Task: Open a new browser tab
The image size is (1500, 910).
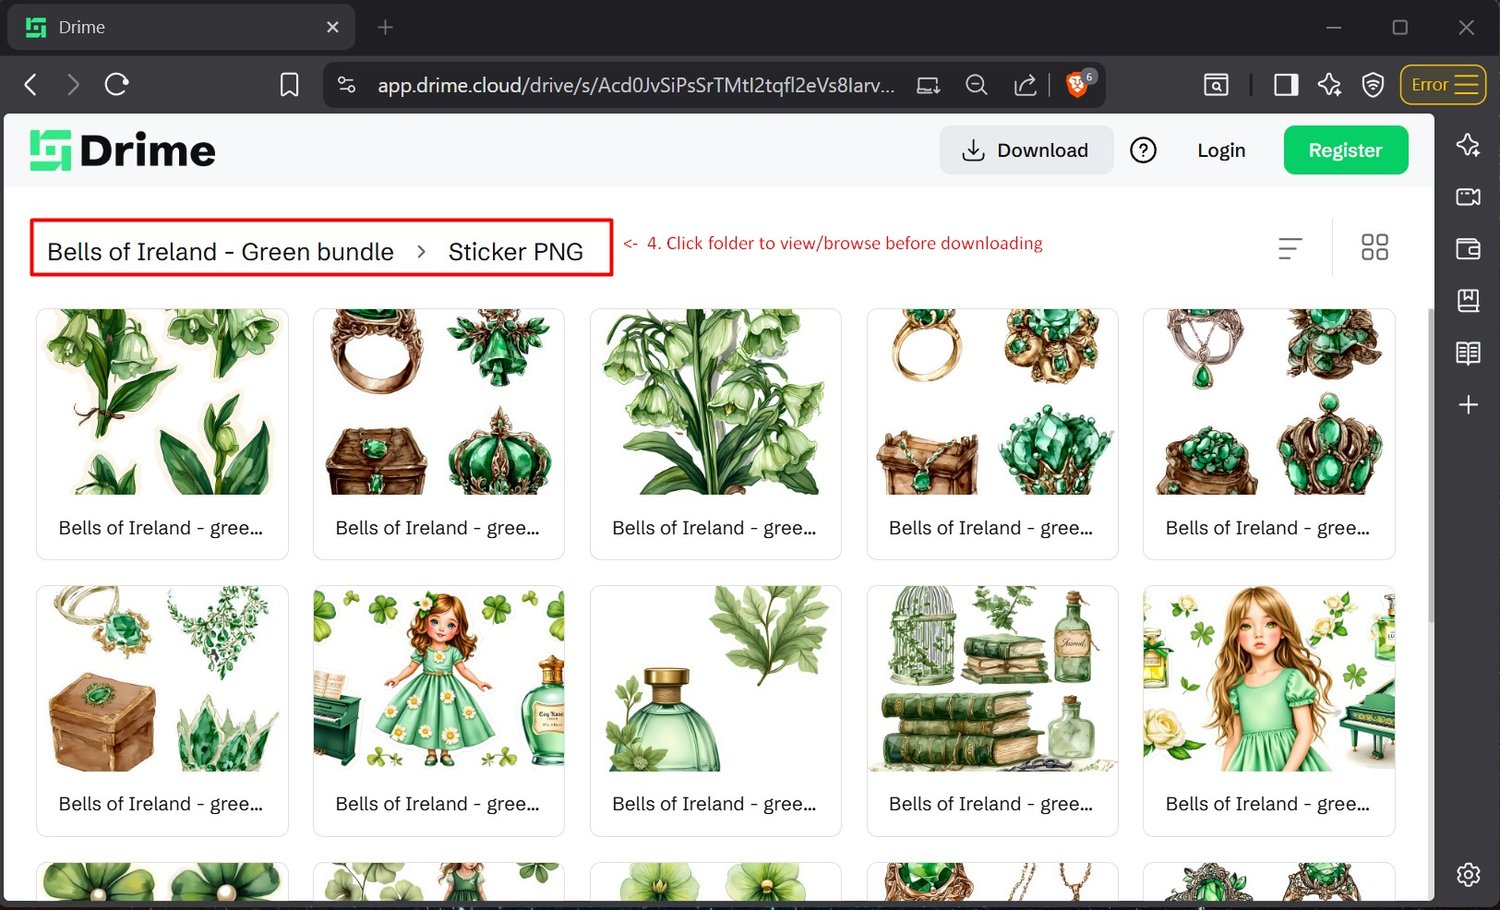Action: pyautogui.click(x=385, y=28)
